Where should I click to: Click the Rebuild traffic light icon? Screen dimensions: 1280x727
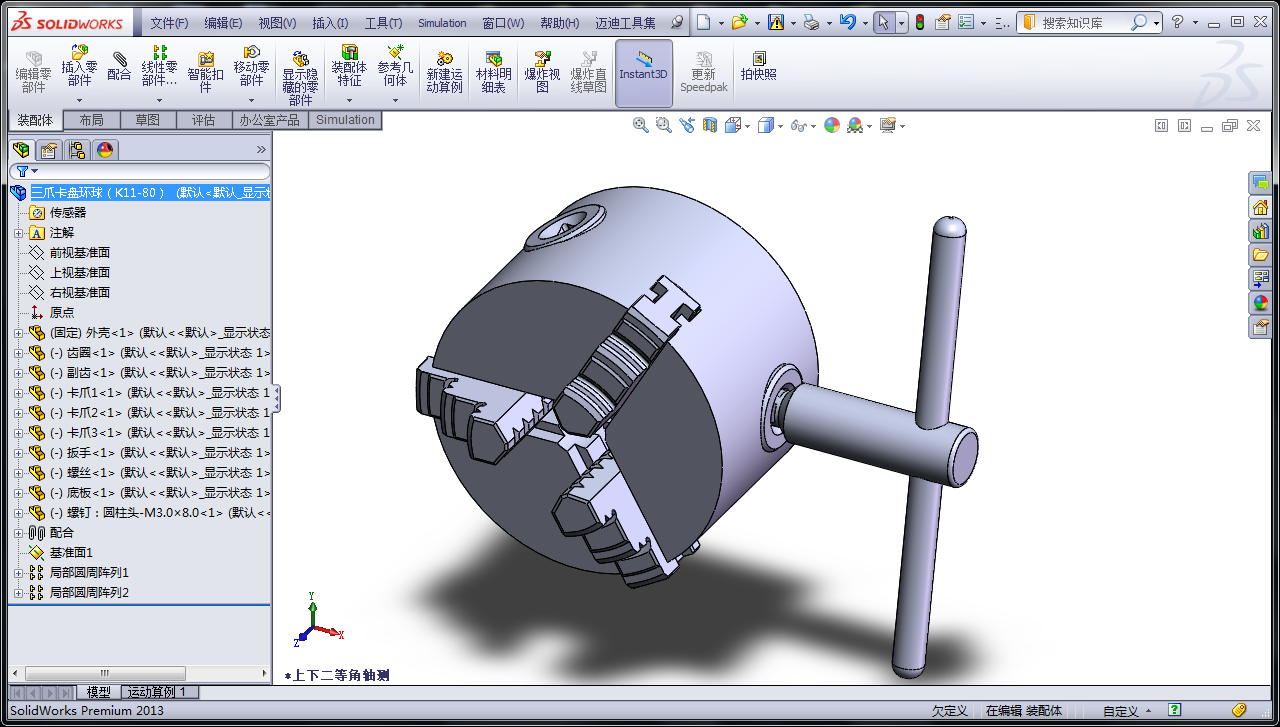[920, 22]
